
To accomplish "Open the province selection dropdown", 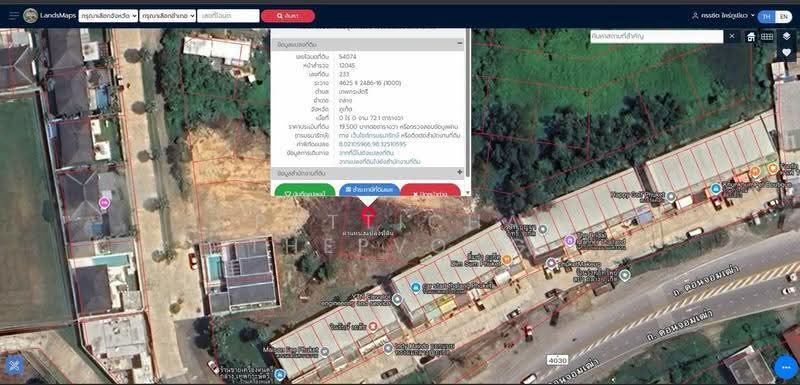I will 109,16.
